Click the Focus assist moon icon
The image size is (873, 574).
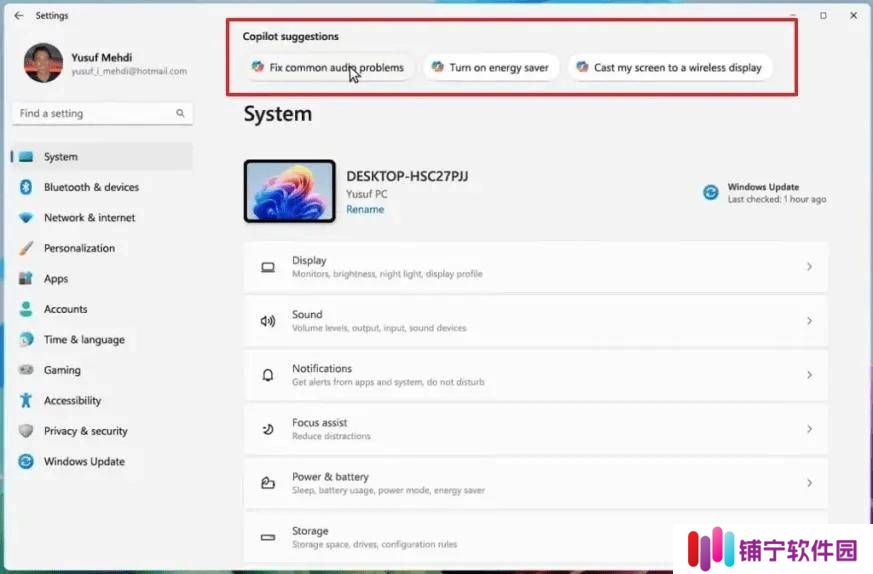(268, 429)
